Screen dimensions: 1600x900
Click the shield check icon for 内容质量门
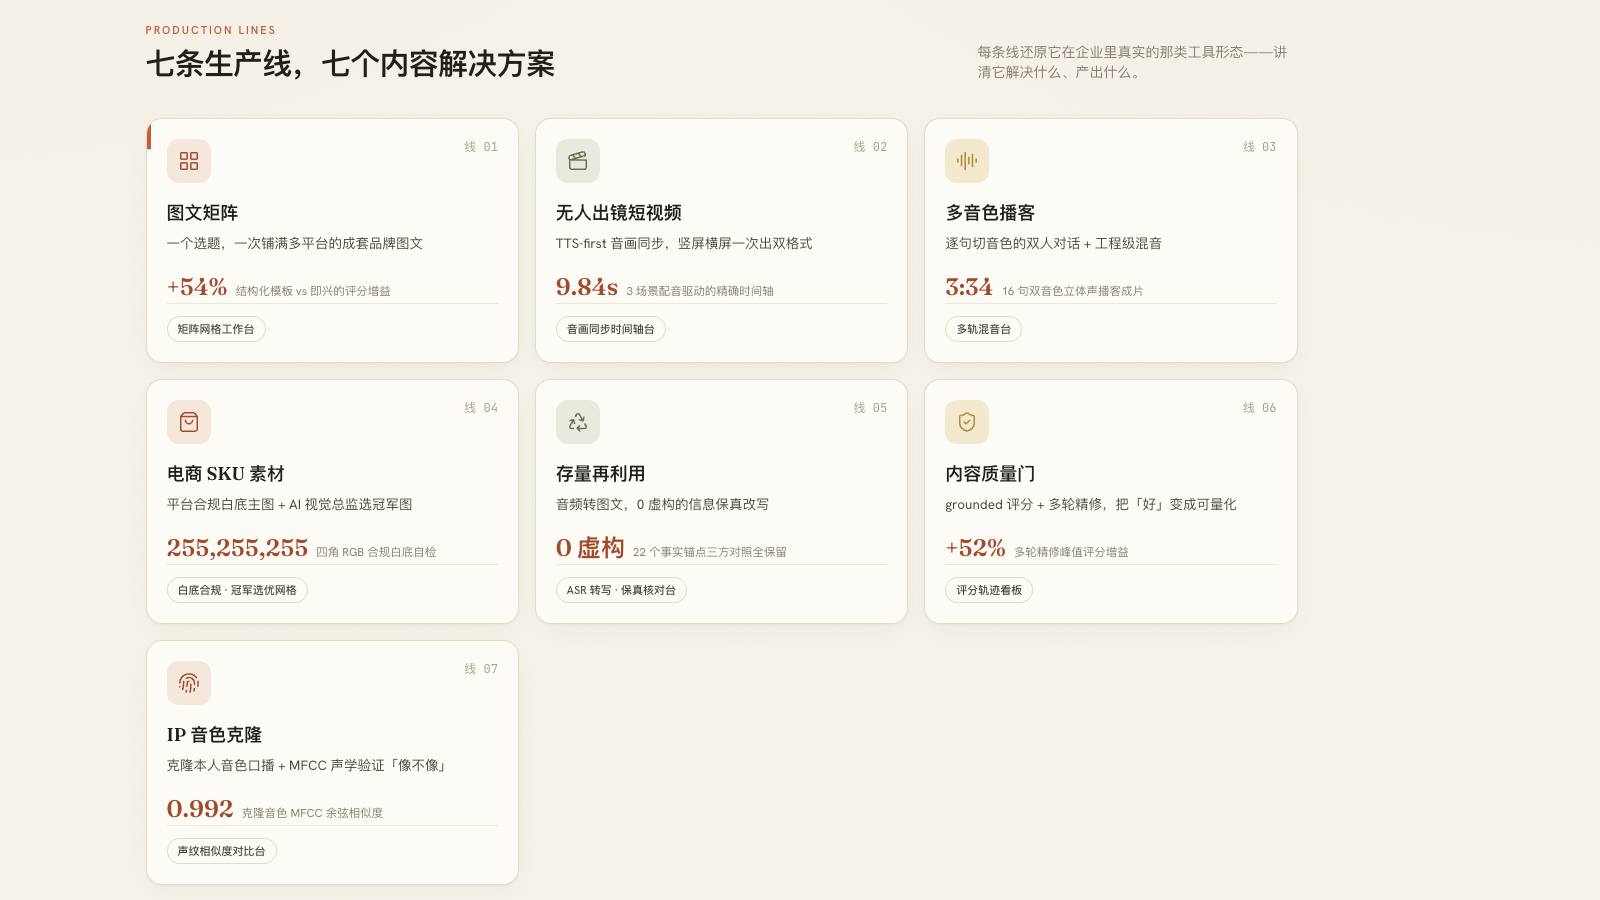tap(967, 422)
